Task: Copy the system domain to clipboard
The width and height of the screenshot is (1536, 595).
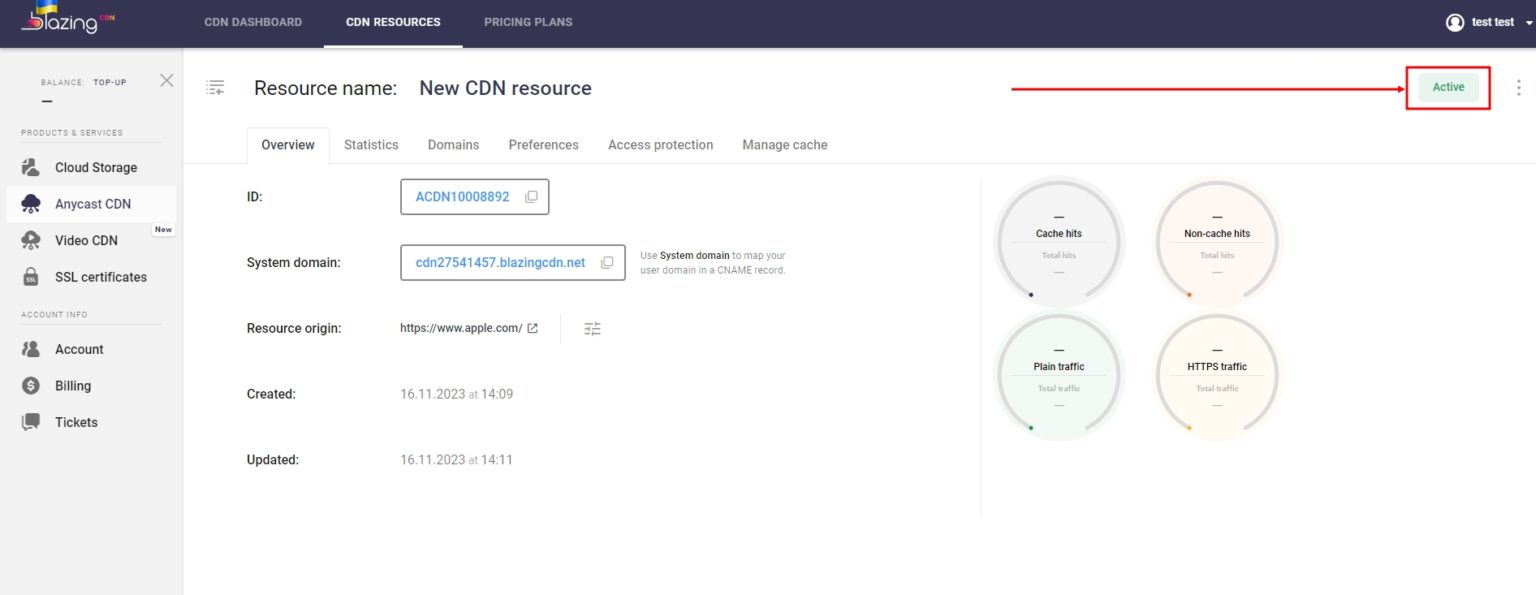Action: point(607,262)
